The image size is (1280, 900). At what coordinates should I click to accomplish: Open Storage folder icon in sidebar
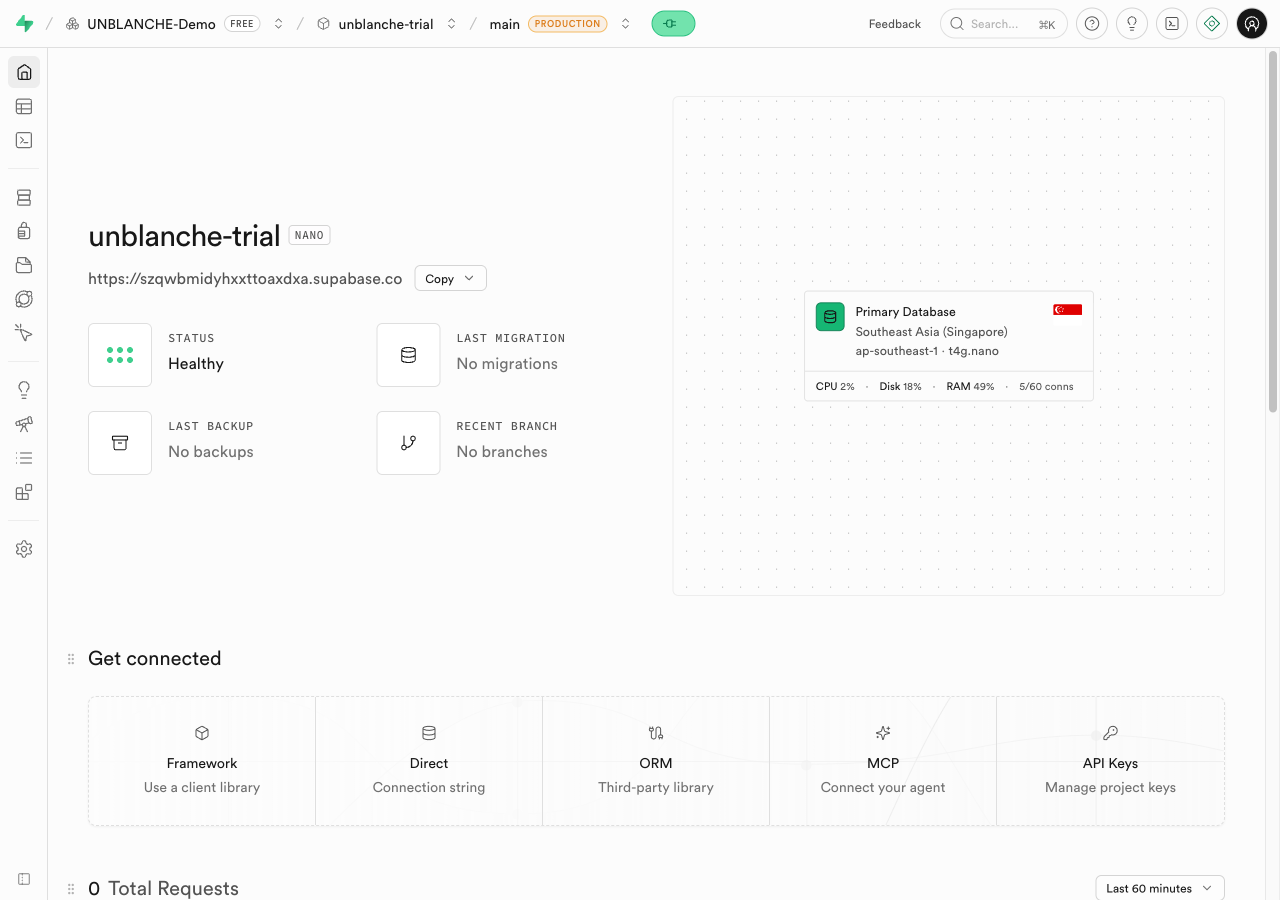coord(24,265)
